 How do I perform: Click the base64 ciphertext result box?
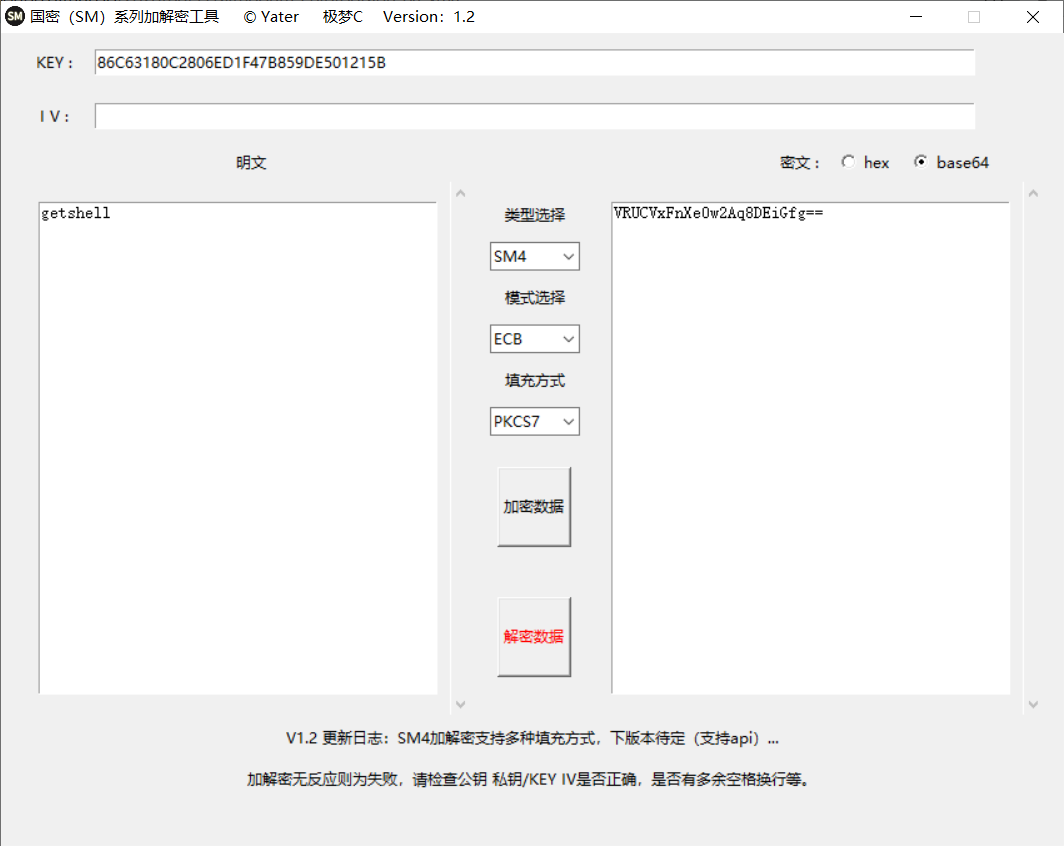click(x=810, y=440)
